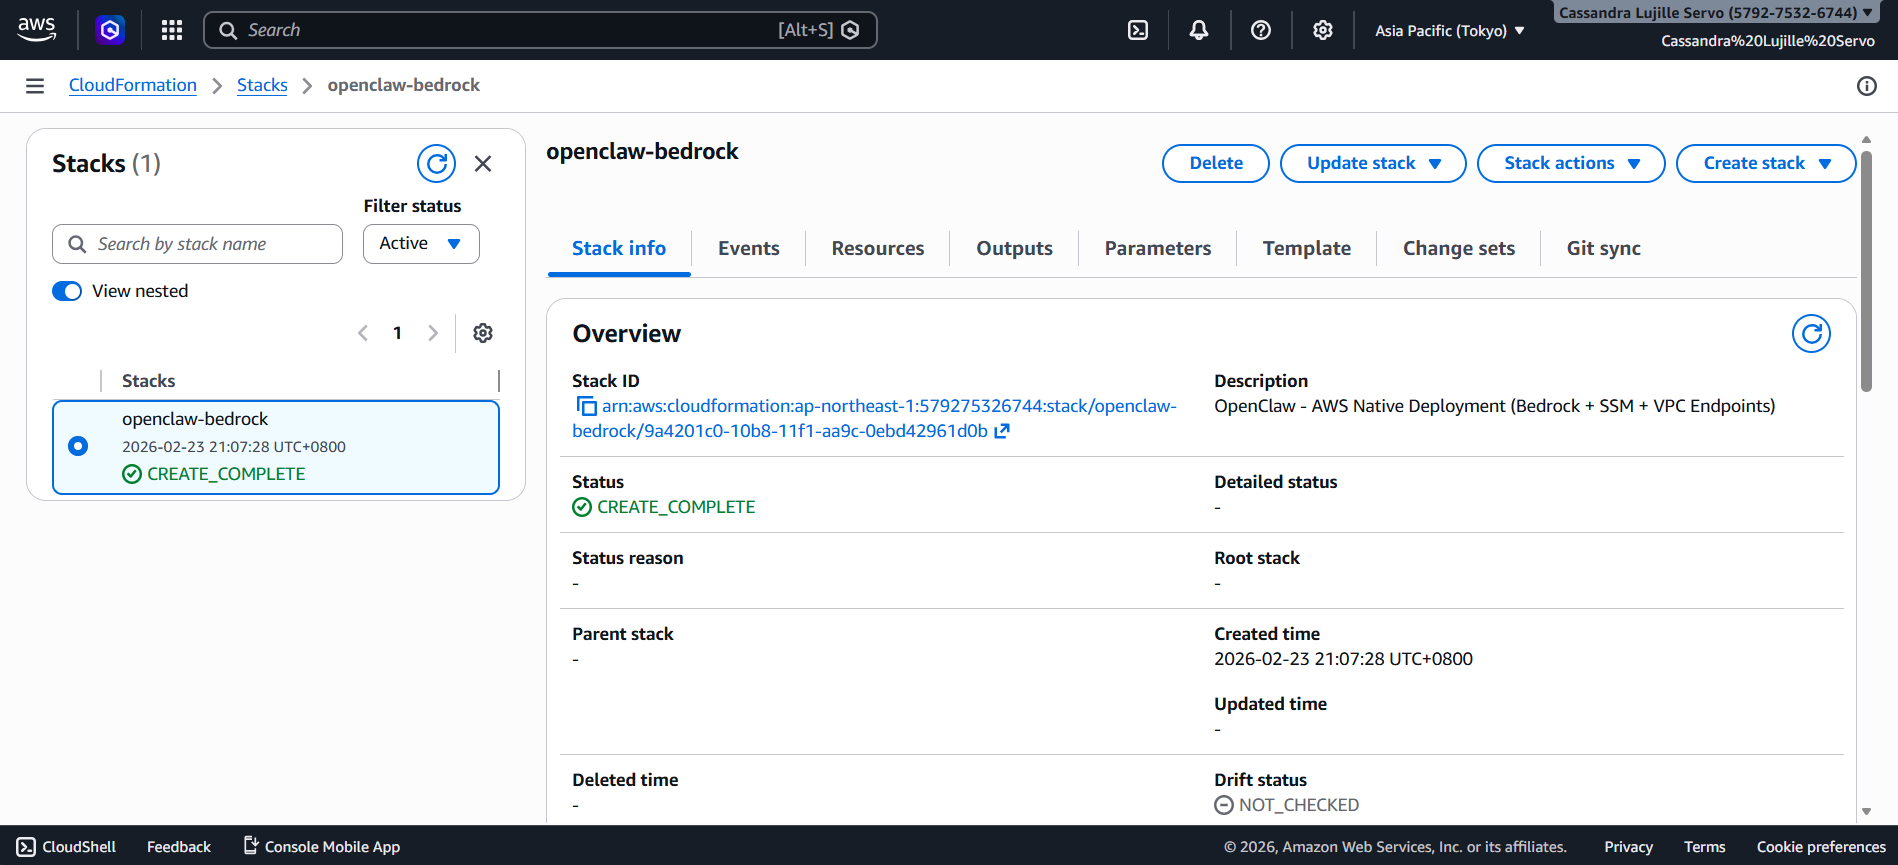Expand the Update stack dropdown
This screenshot has width=1898, height=865.
(1373, 163)
